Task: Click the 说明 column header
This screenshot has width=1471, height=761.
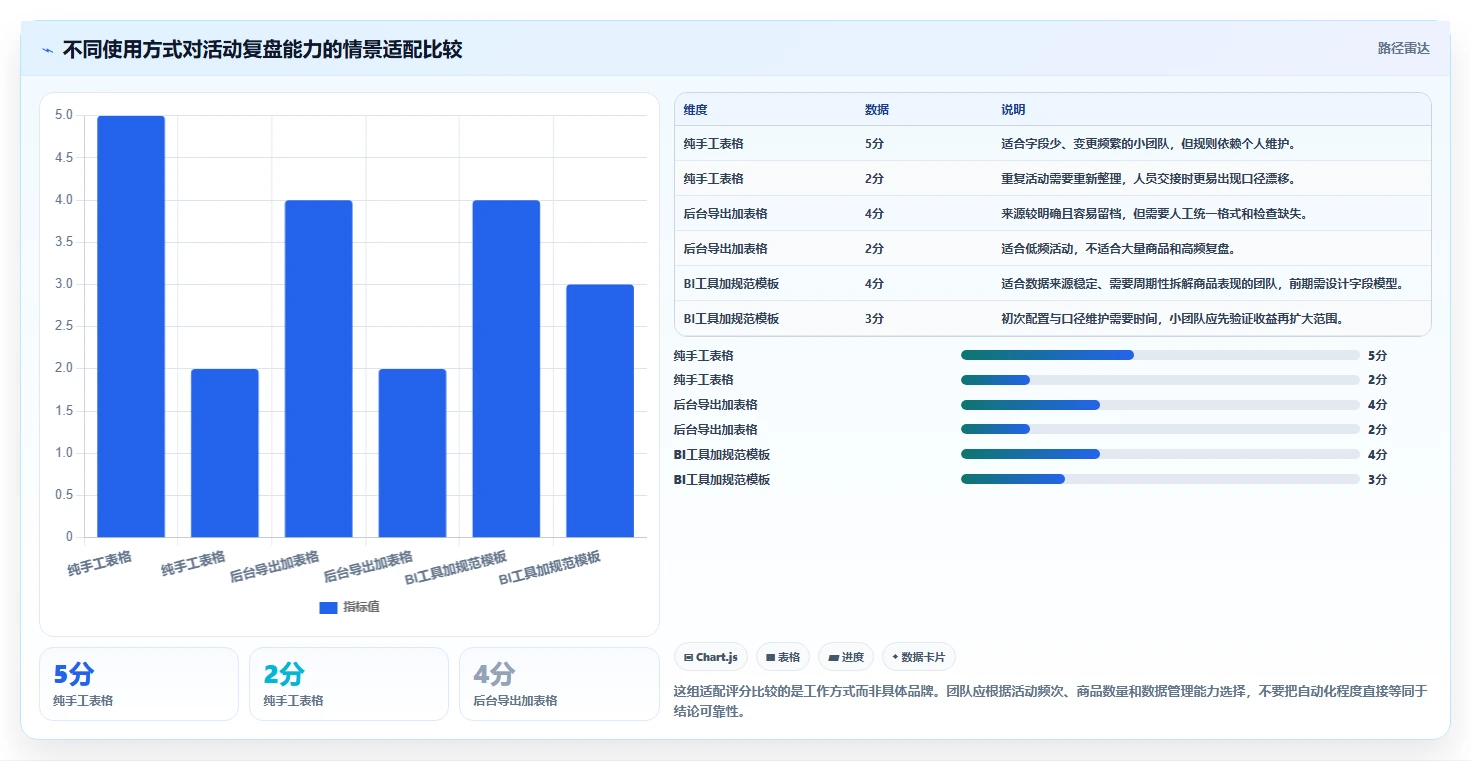Action: (x=1013, y=110)
